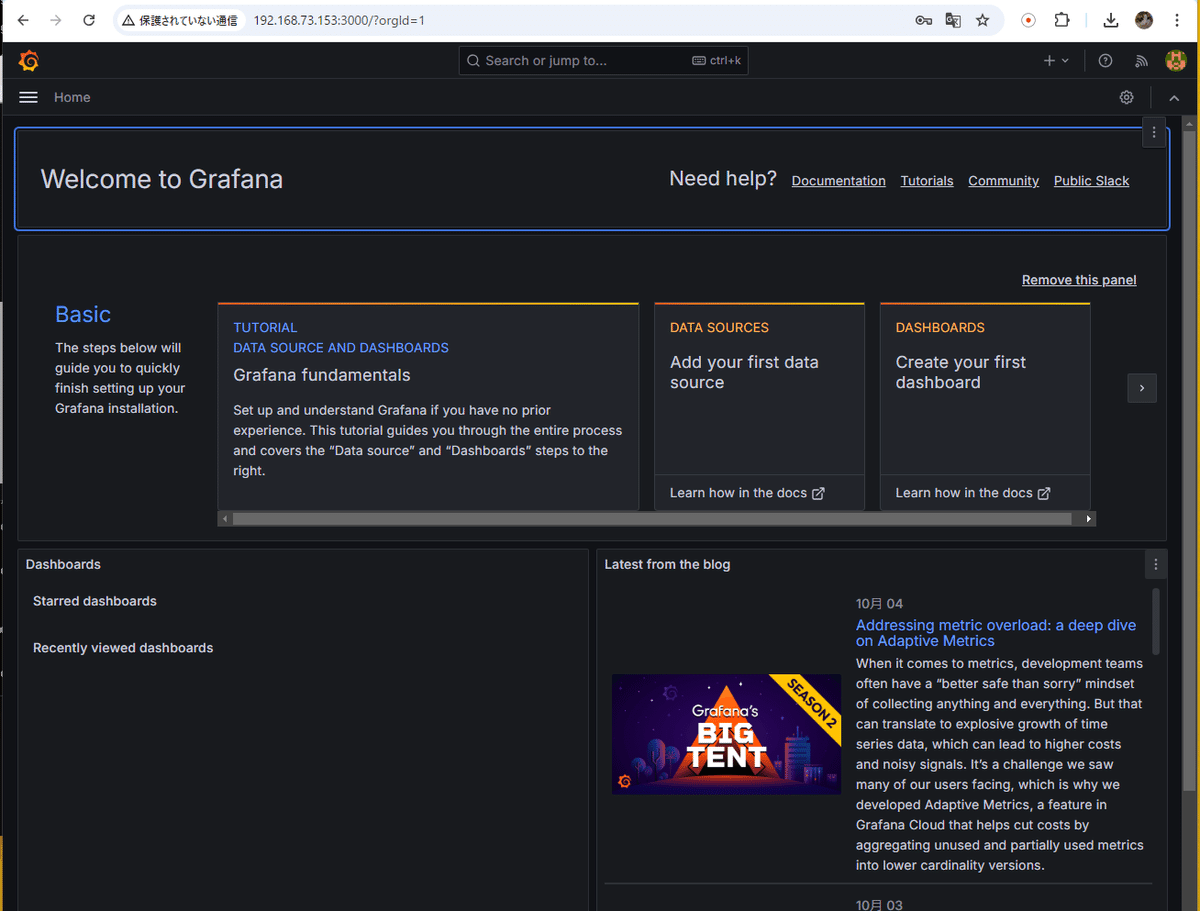Screen dimensions: 1200x911
Task: Open the user profile avatar in Grafana
Action: pos(1176,61)
